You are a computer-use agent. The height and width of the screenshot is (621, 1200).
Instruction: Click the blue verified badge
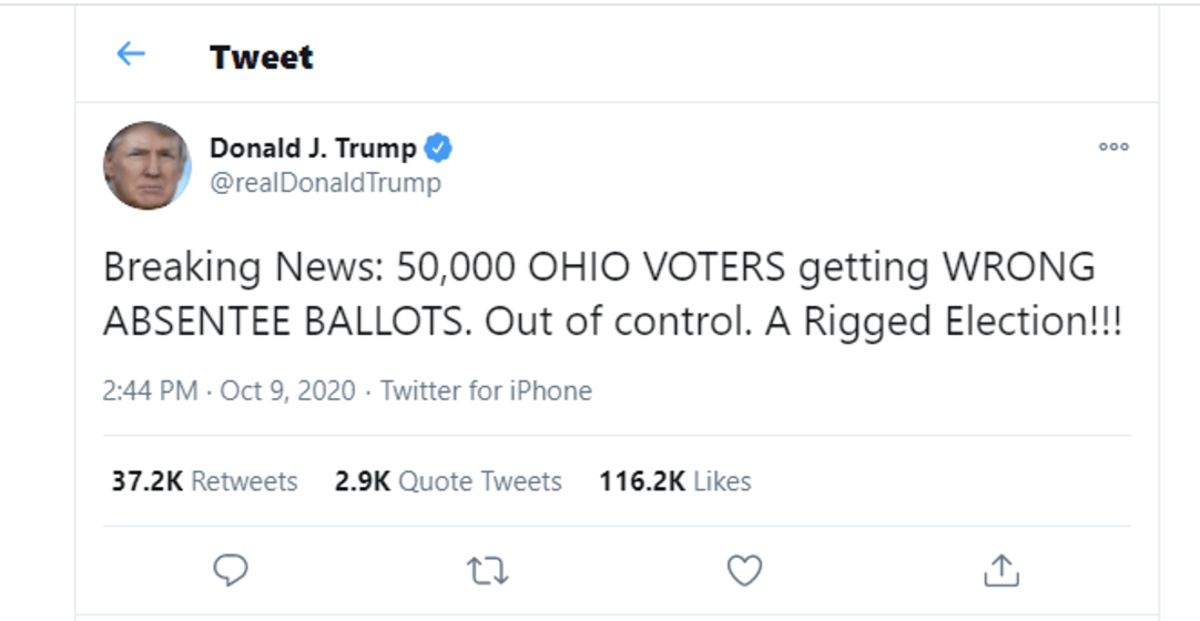[438, 148]
